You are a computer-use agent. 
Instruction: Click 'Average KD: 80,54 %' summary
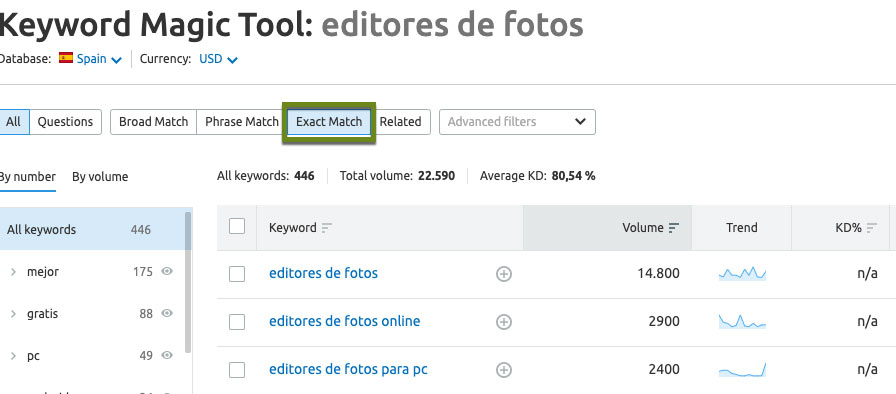(x=537, y=176)
